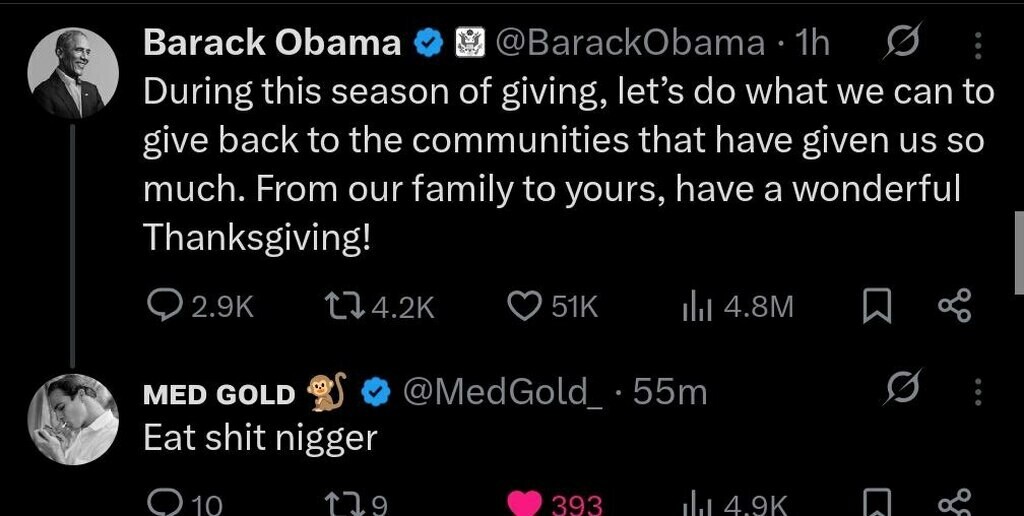Click the blue verified badge next to Barack Obama
Screen dimensions: 1024x516
429,43
